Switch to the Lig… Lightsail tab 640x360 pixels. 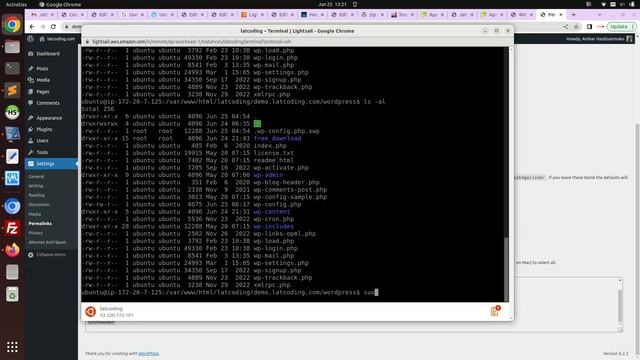[x=251, y=14]
